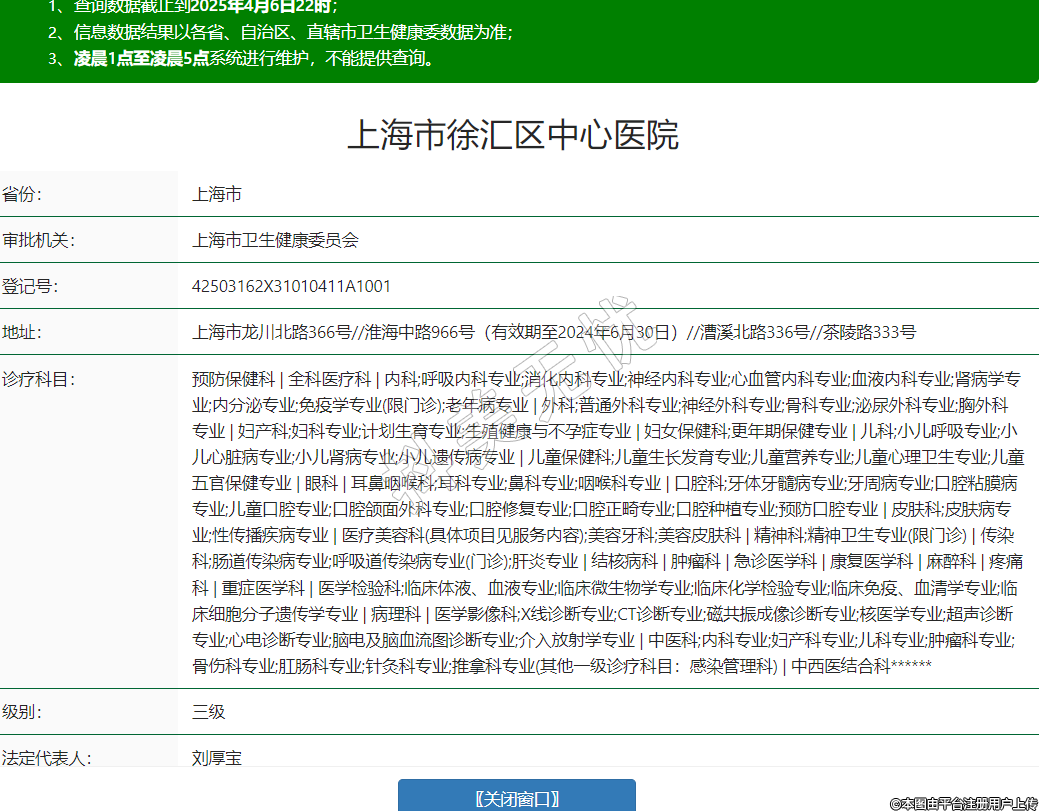Click the address text starting 上海市龙川北路366号

pos(553,333)
